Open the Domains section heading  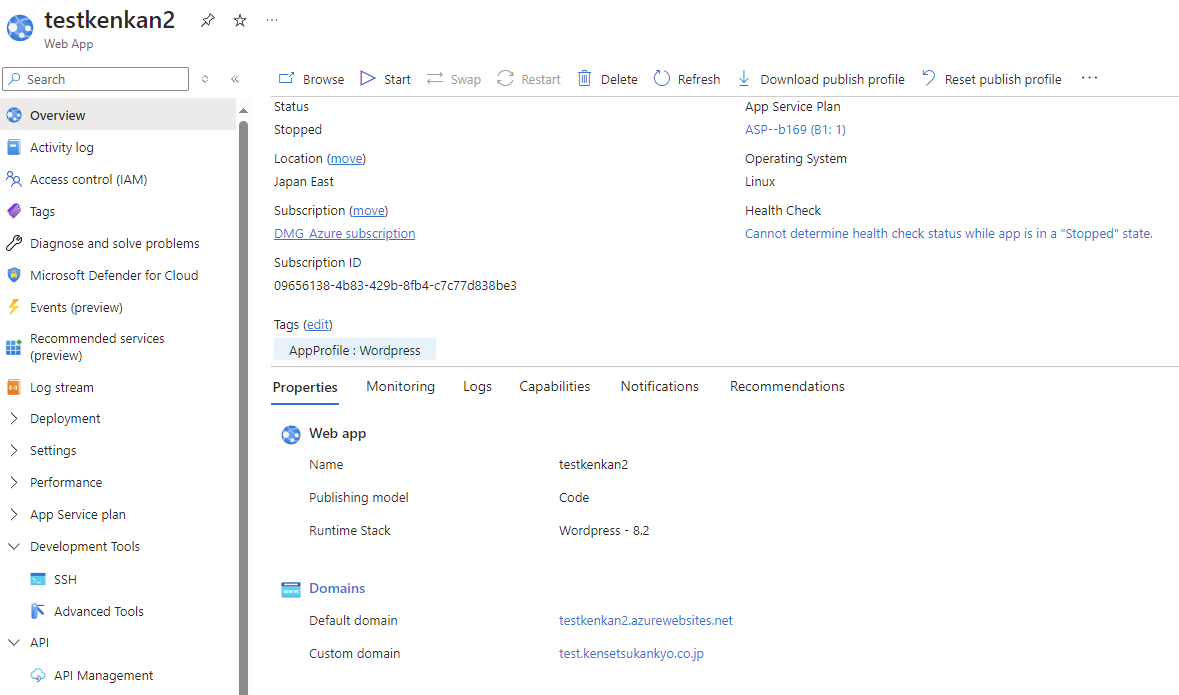pyautogui.click(x=337, y=588)
